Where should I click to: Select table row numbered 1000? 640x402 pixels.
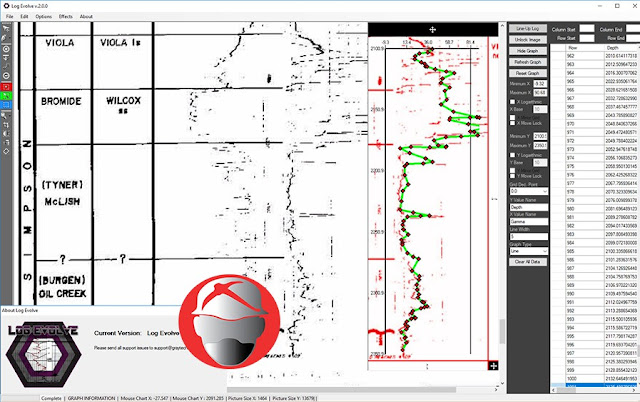coord(596,379)
